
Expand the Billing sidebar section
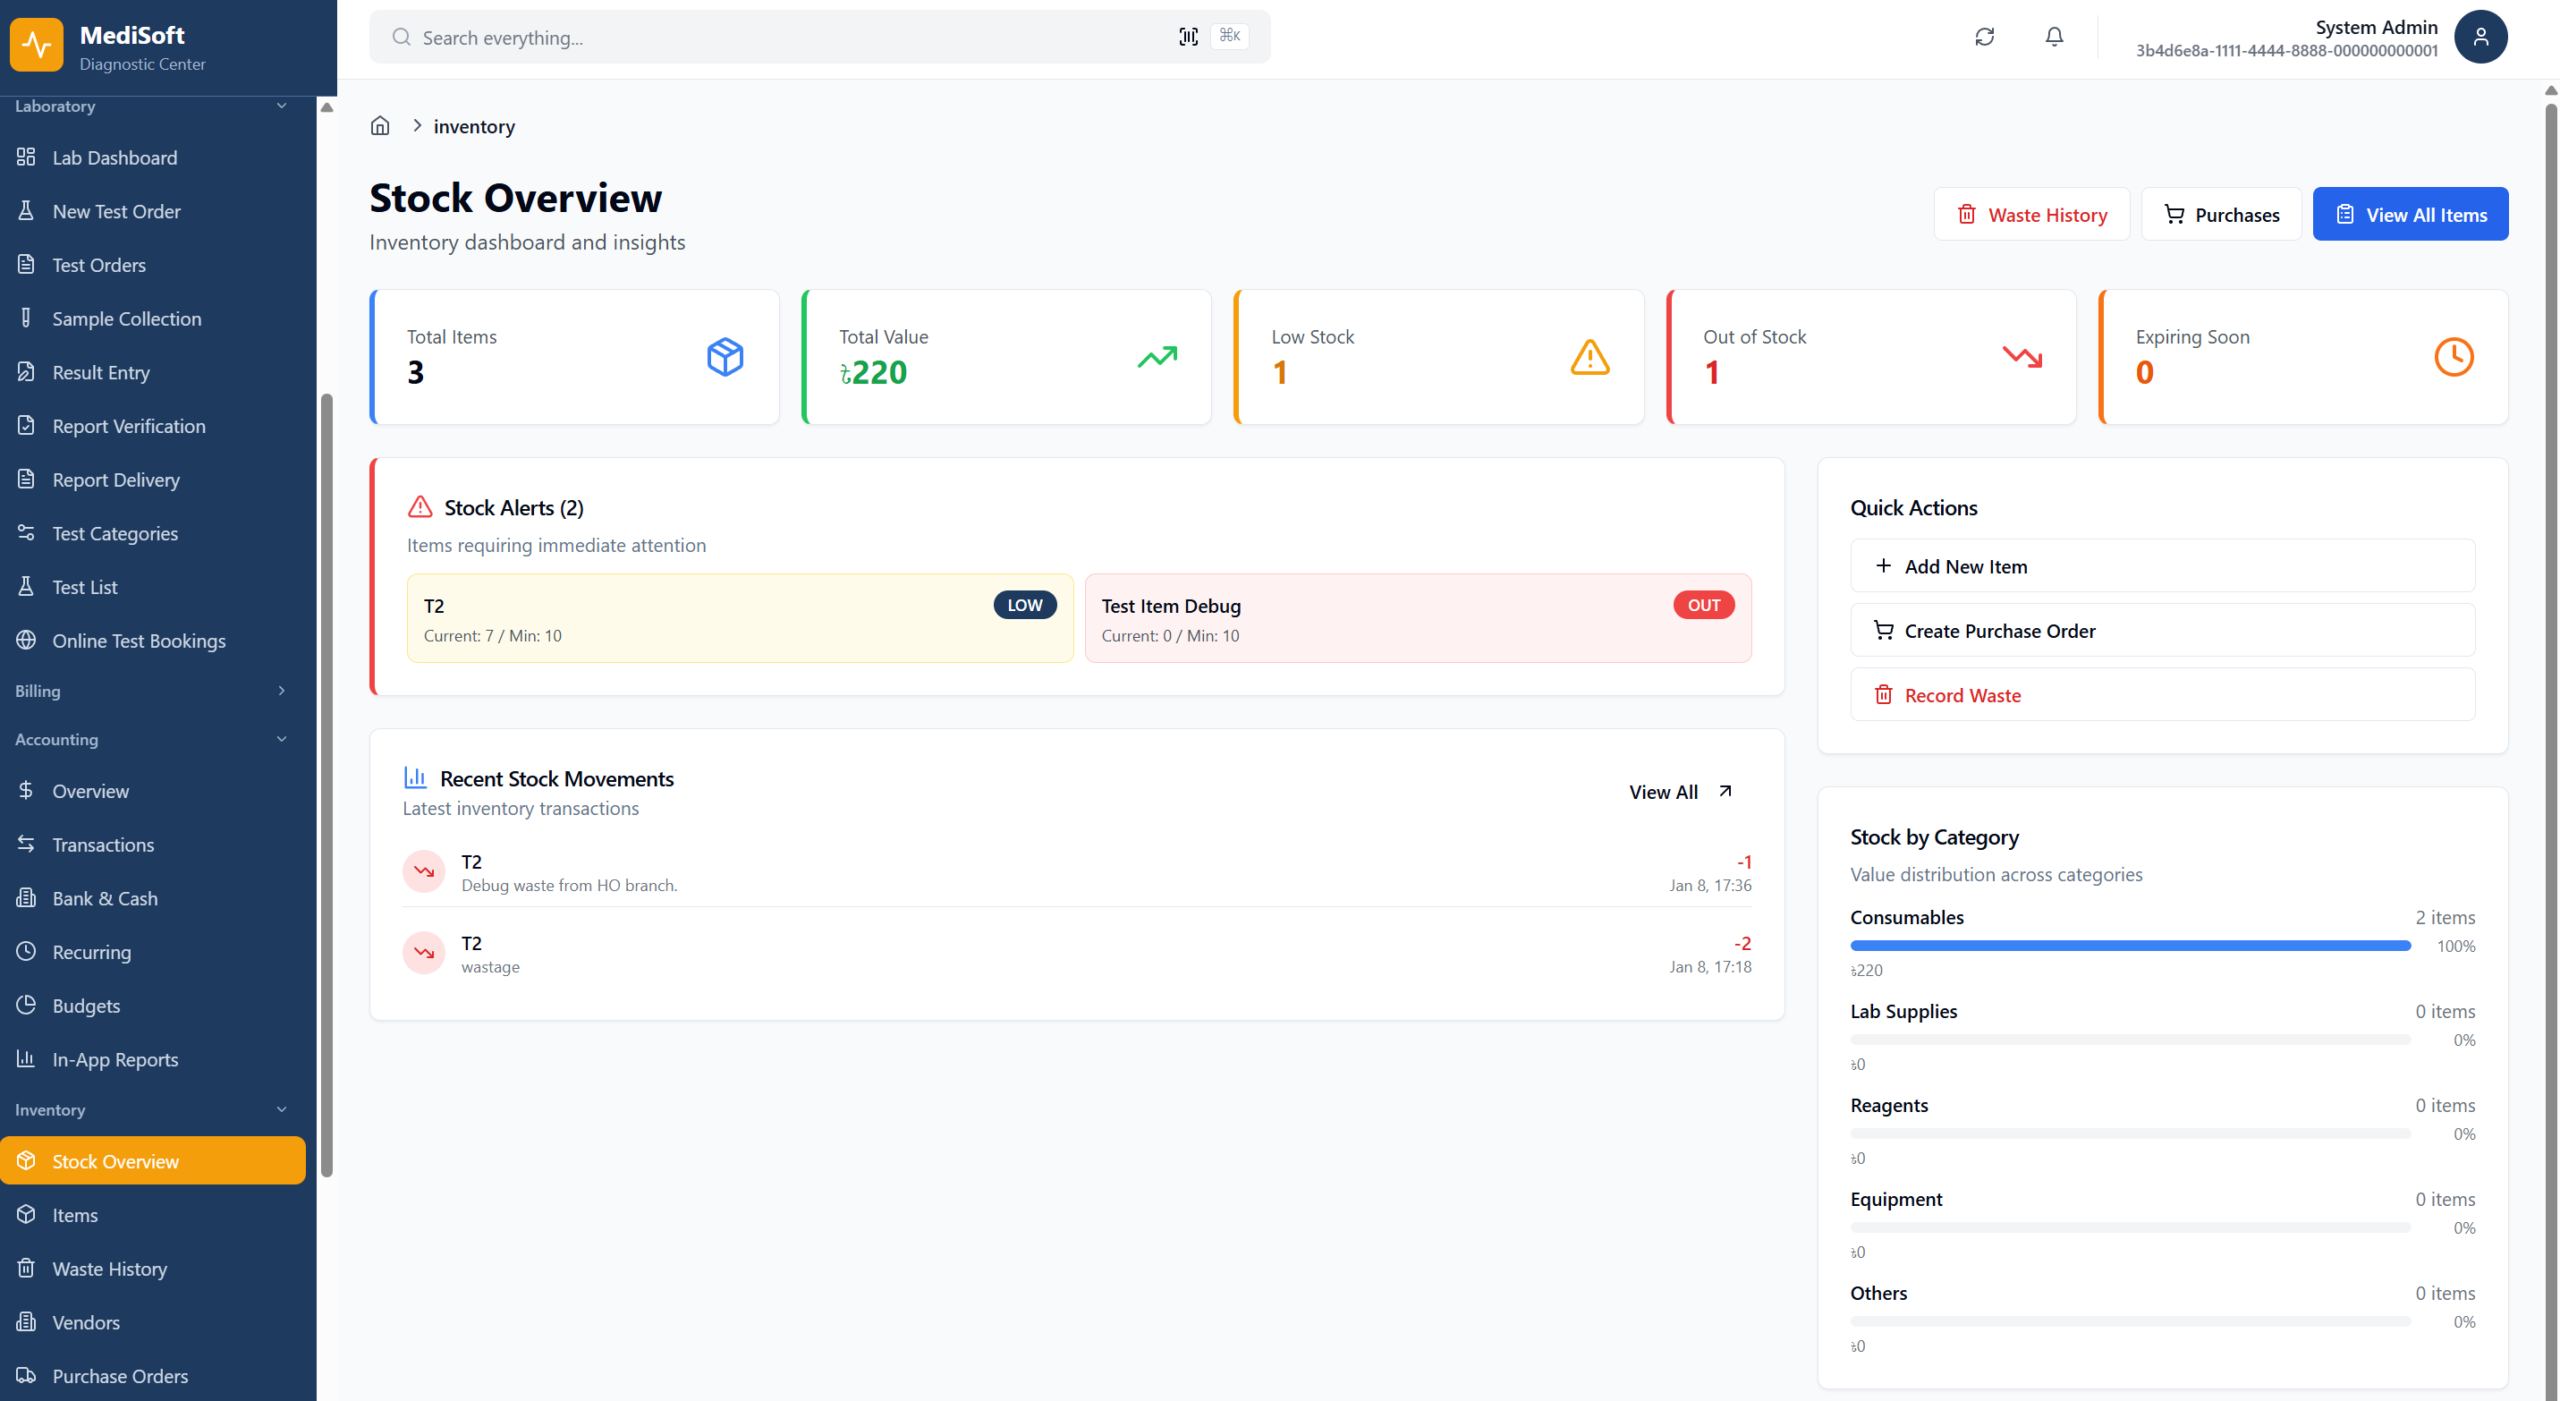click(x=281, y=691)
